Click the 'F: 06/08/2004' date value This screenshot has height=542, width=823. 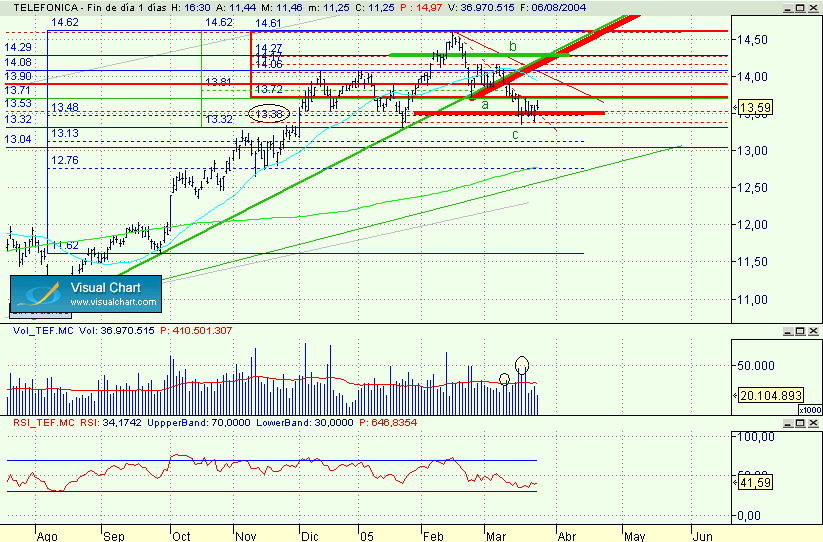(553, 7)
